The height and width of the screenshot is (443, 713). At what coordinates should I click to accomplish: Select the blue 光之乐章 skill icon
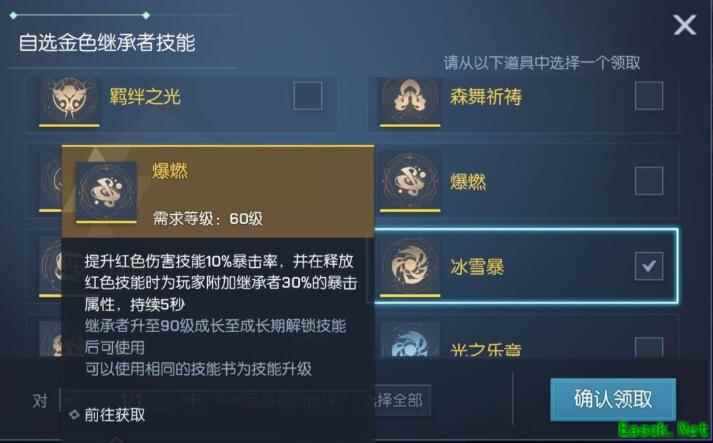tap(410, 340)
